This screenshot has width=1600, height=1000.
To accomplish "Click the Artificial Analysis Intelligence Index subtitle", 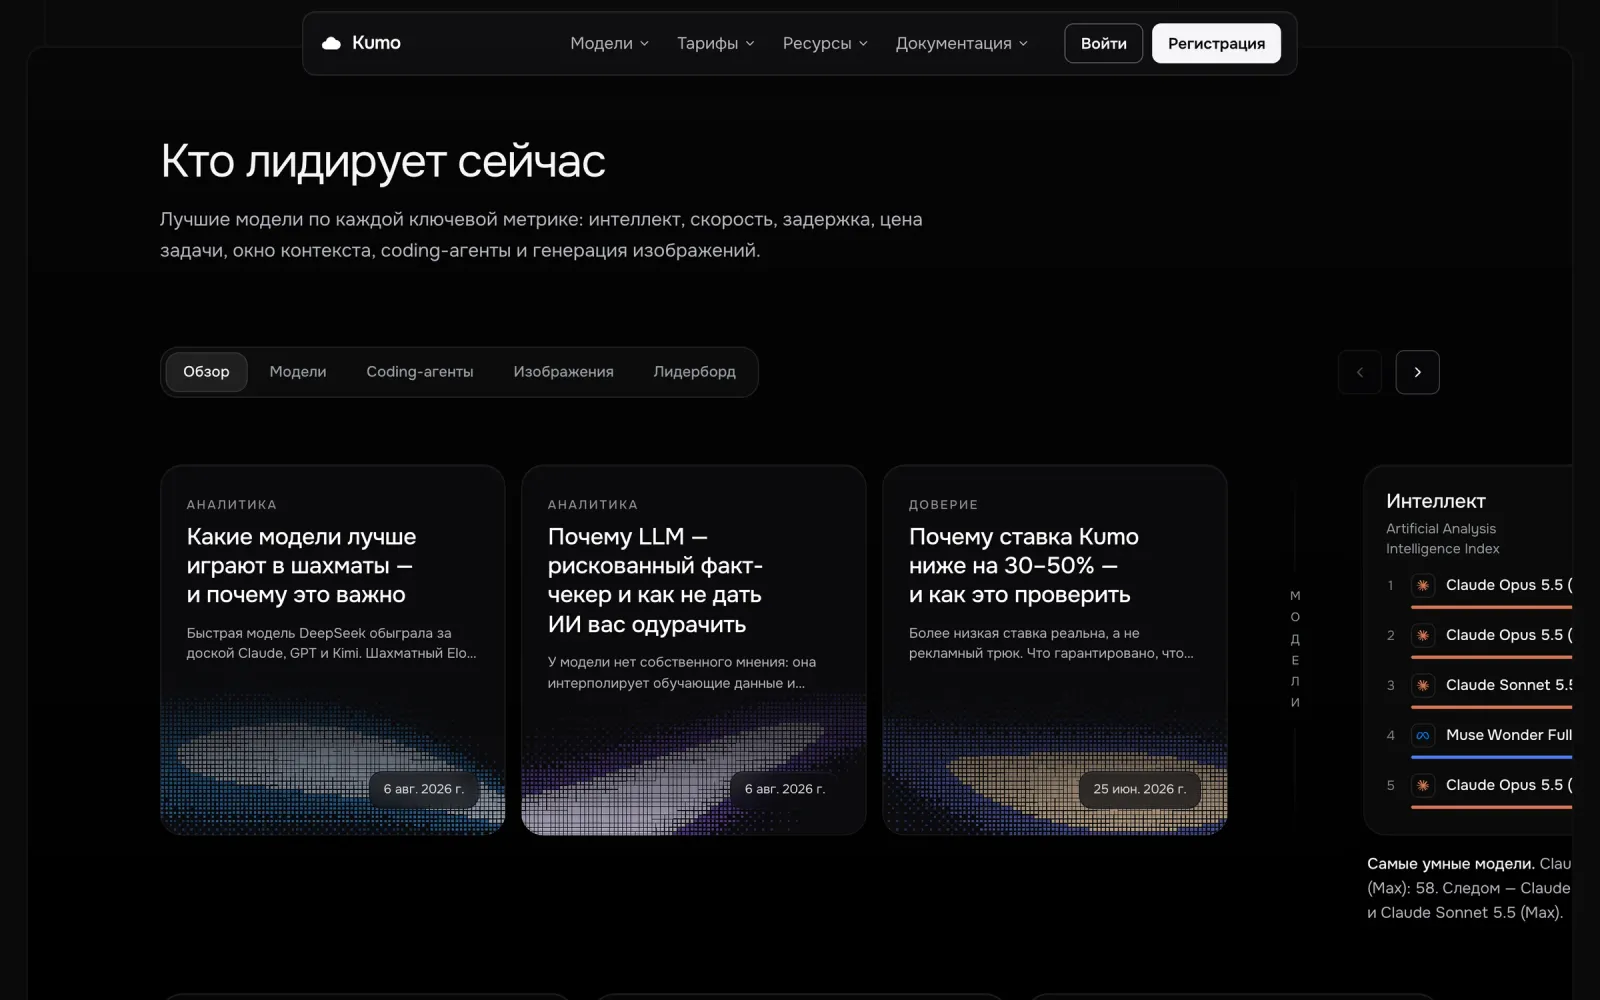I will 1442,539.
